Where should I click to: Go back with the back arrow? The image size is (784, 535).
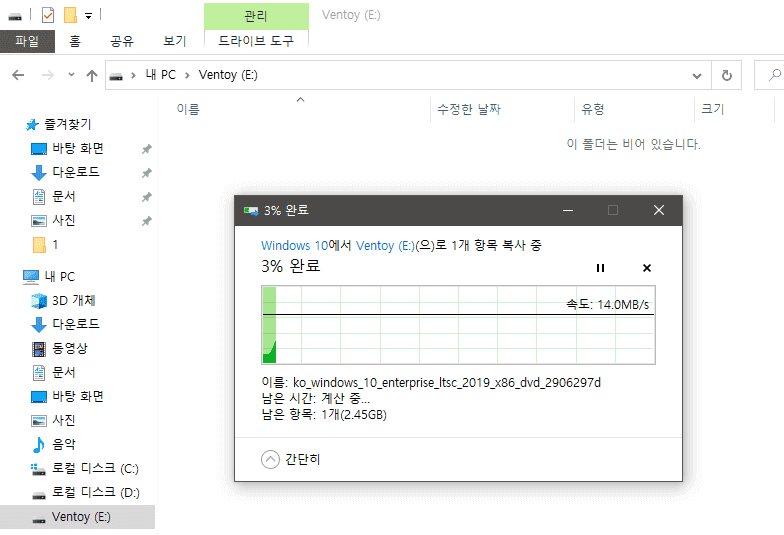click(18, 75)
